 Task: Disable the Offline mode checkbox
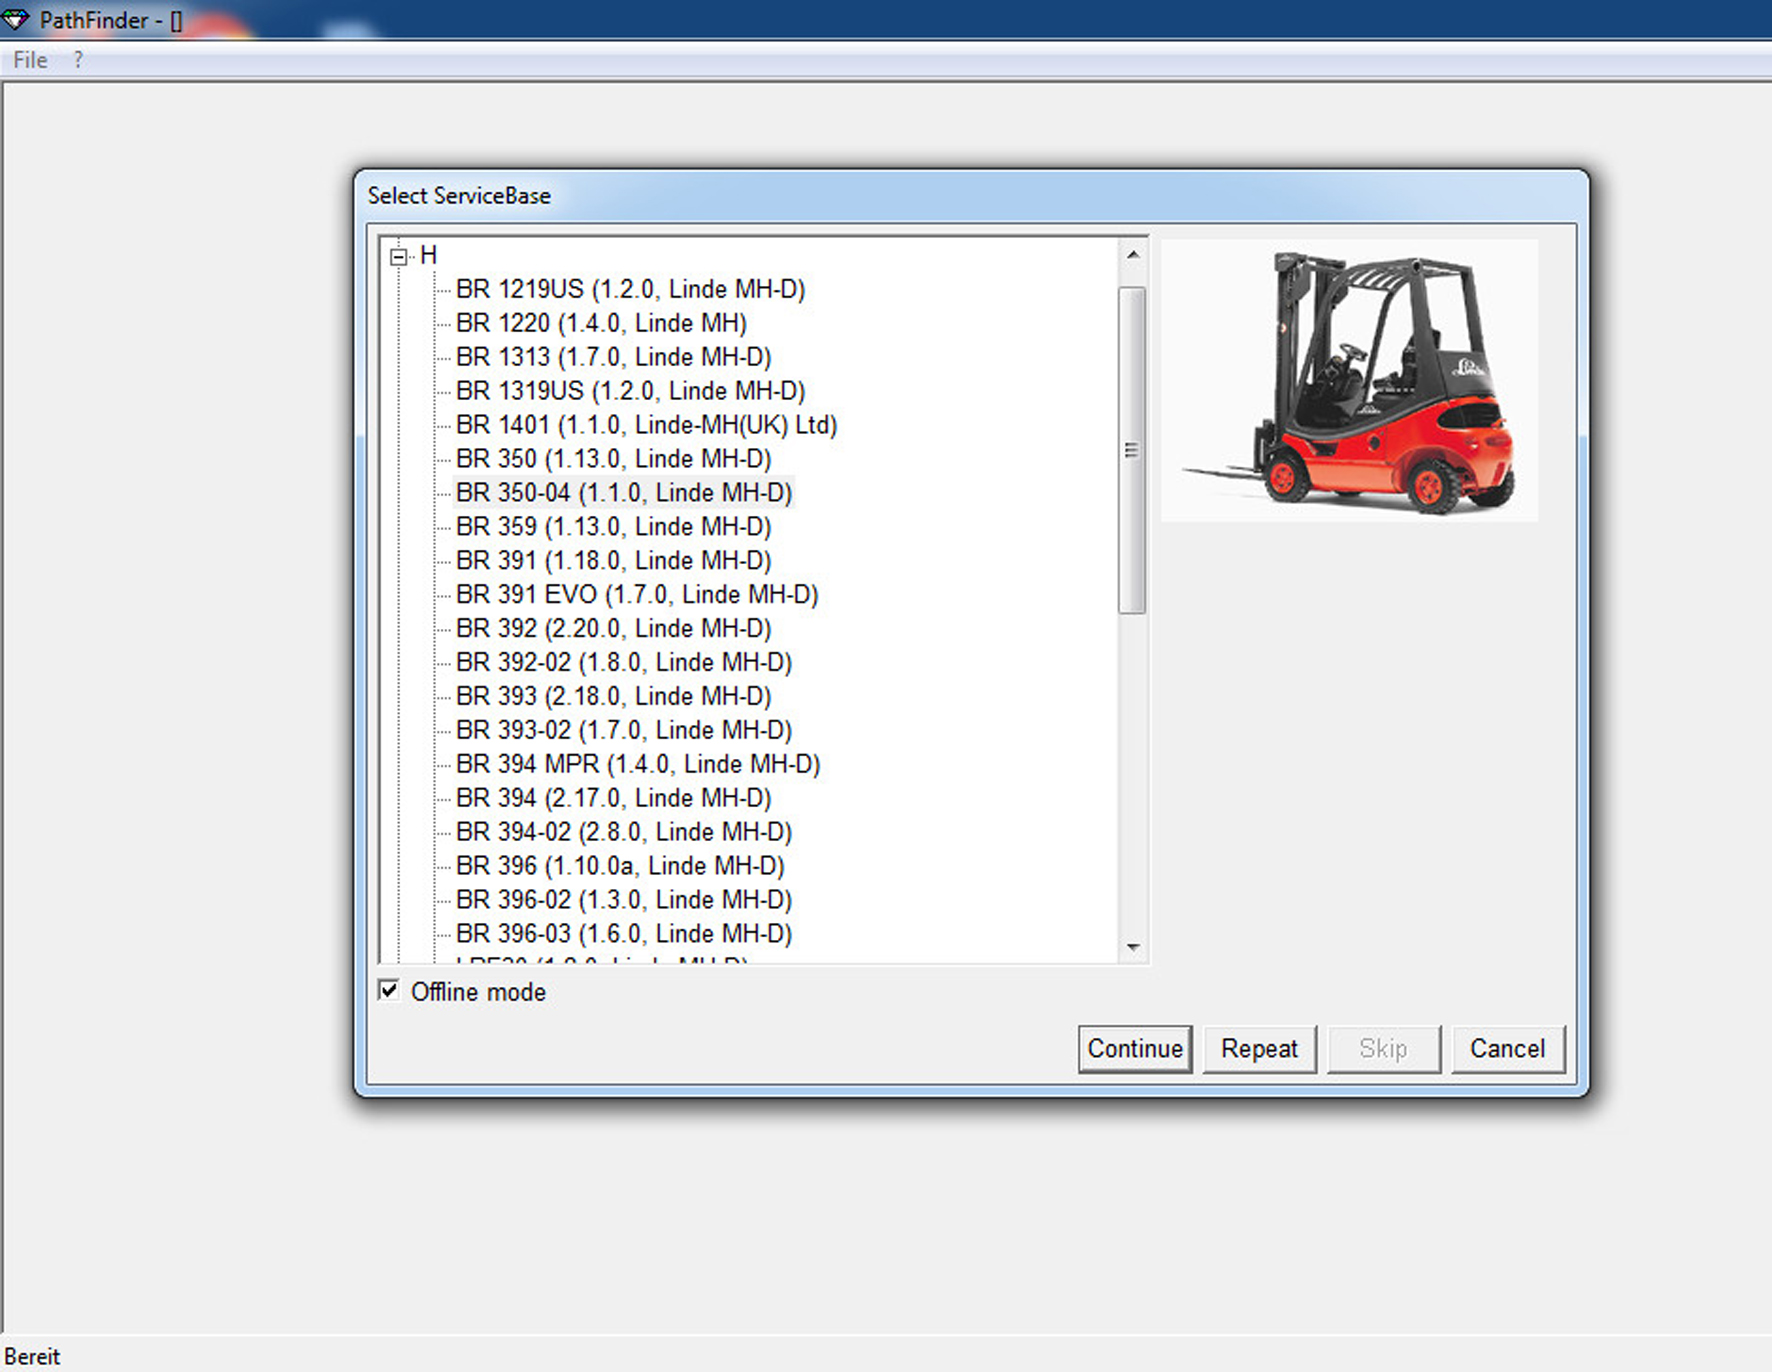point(389,991)
